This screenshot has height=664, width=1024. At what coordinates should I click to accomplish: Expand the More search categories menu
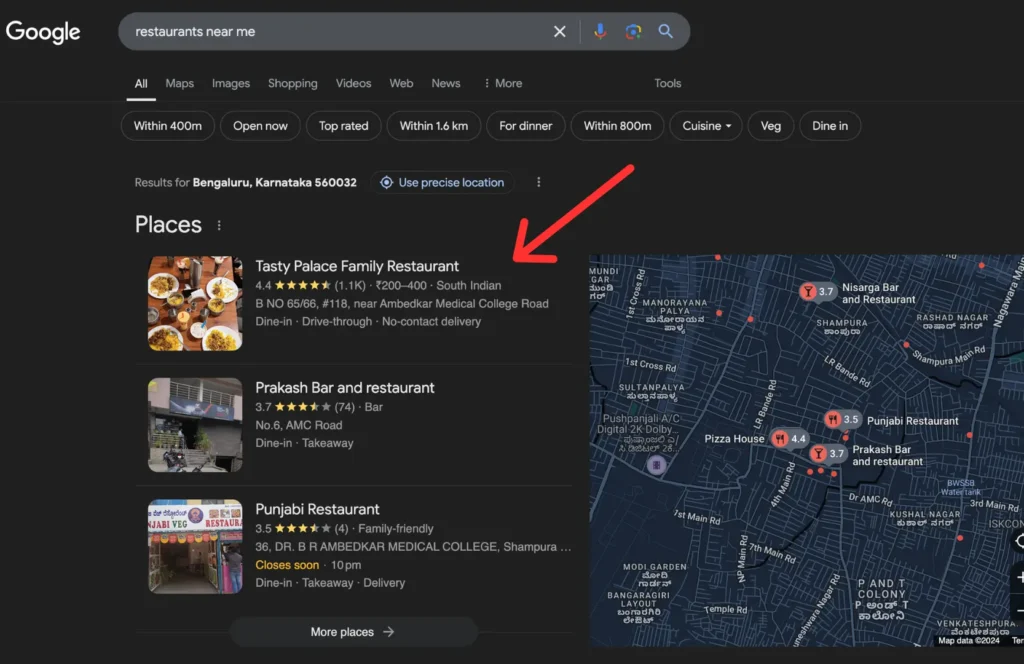coord(502,84)
